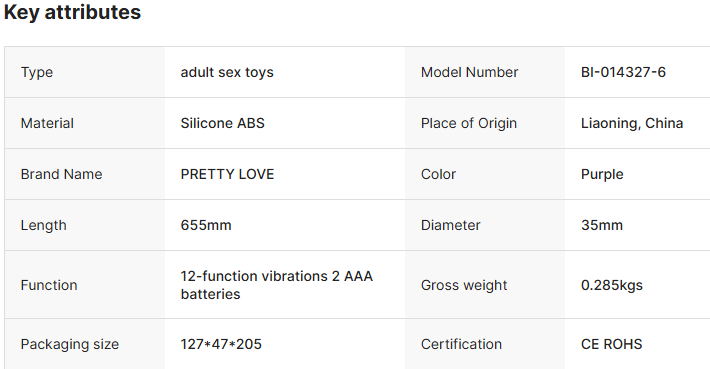
Task: Click the Color label cell
Action: 485,174
